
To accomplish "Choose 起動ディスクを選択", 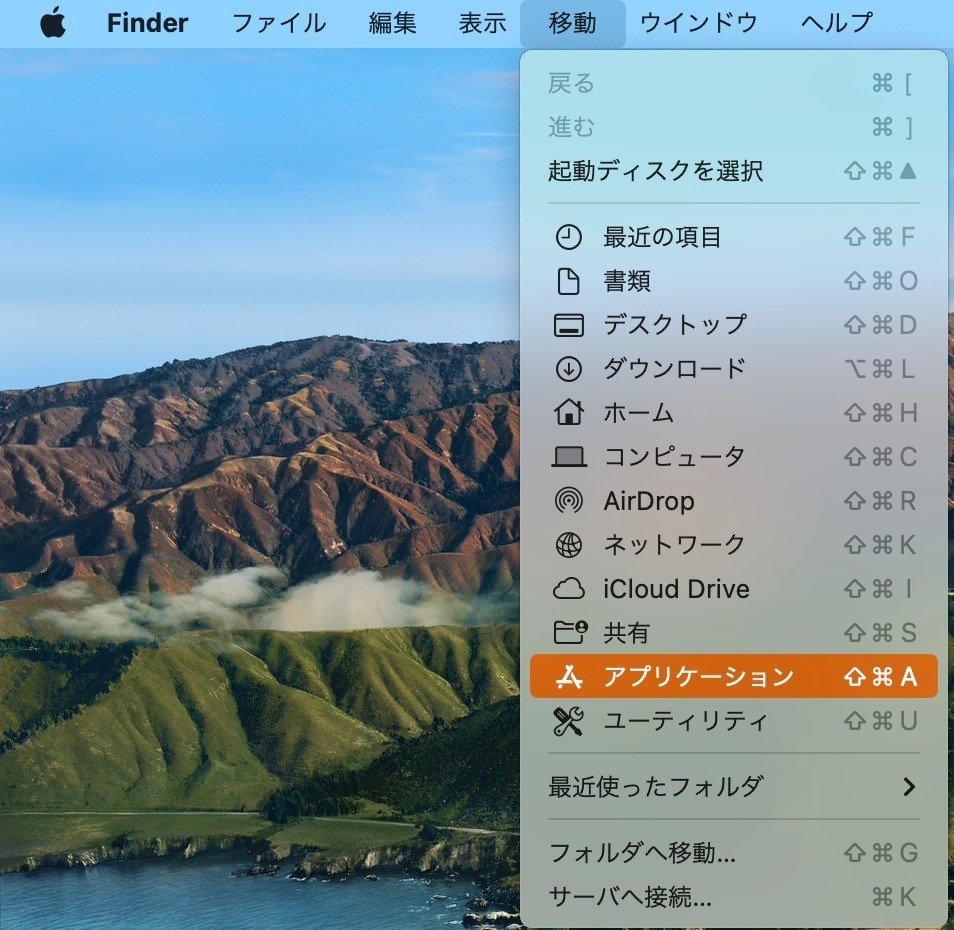I will click(733, 171).
